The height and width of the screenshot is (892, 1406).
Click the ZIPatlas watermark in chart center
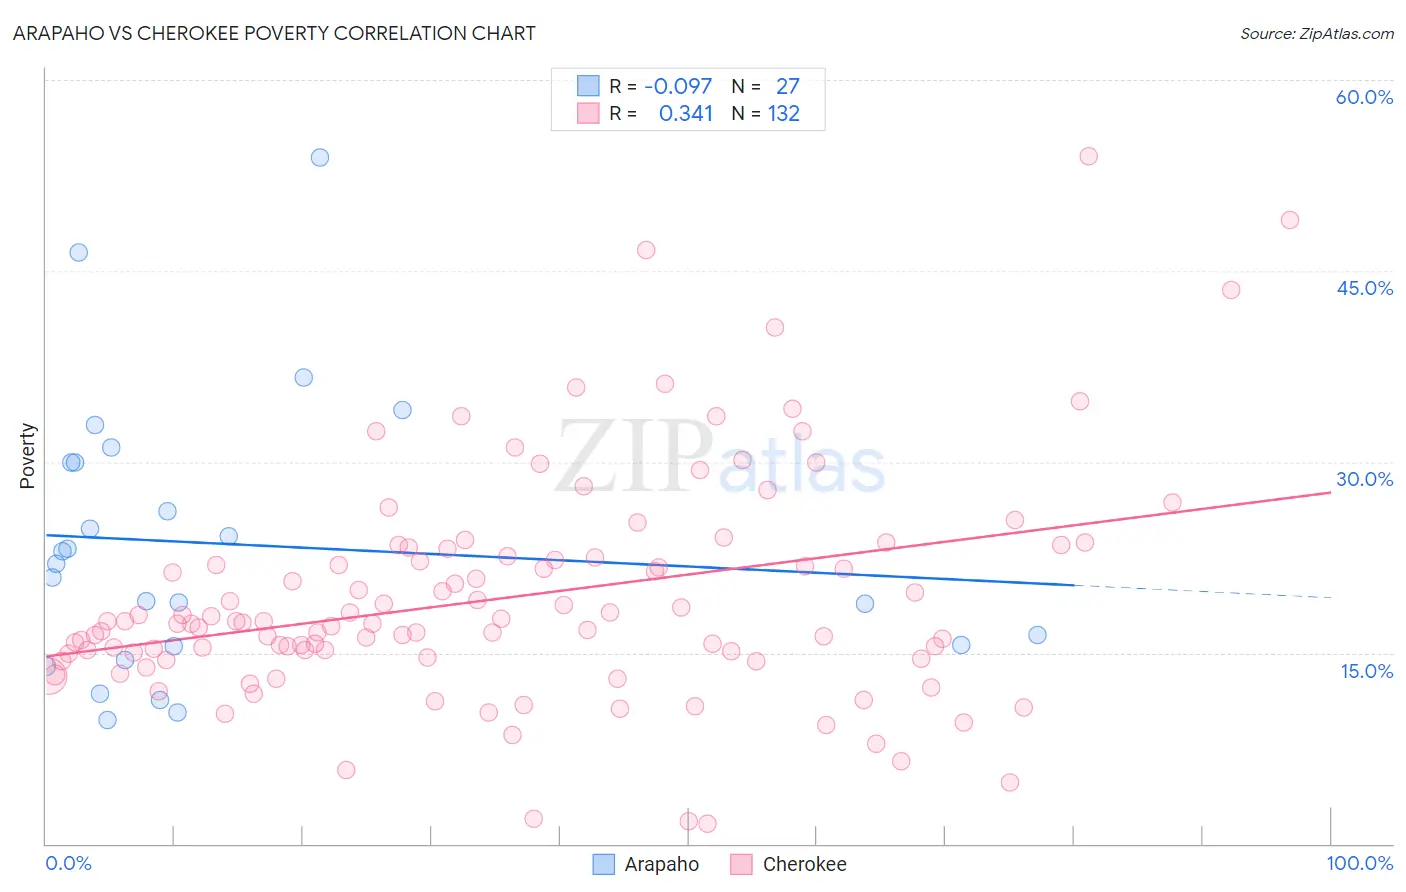pyautogui.click(x=720, y=457)
